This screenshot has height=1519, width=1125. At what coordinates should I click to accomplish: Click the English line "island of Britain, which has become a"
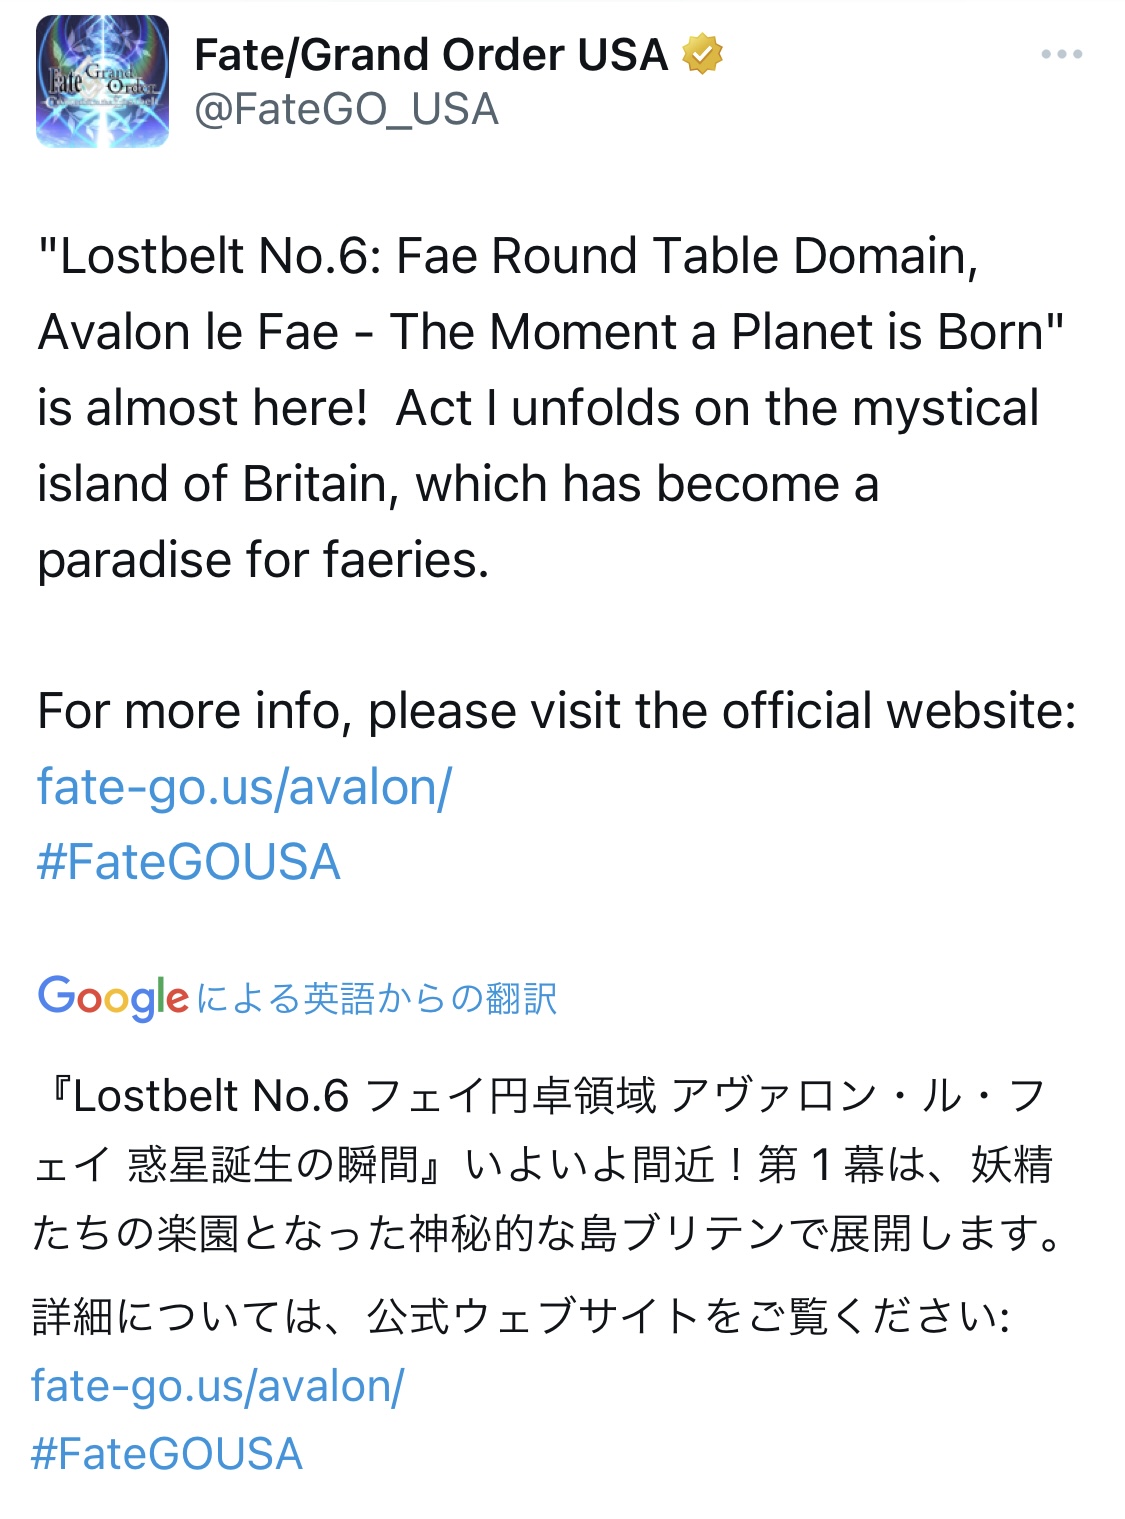coord(458,485)
